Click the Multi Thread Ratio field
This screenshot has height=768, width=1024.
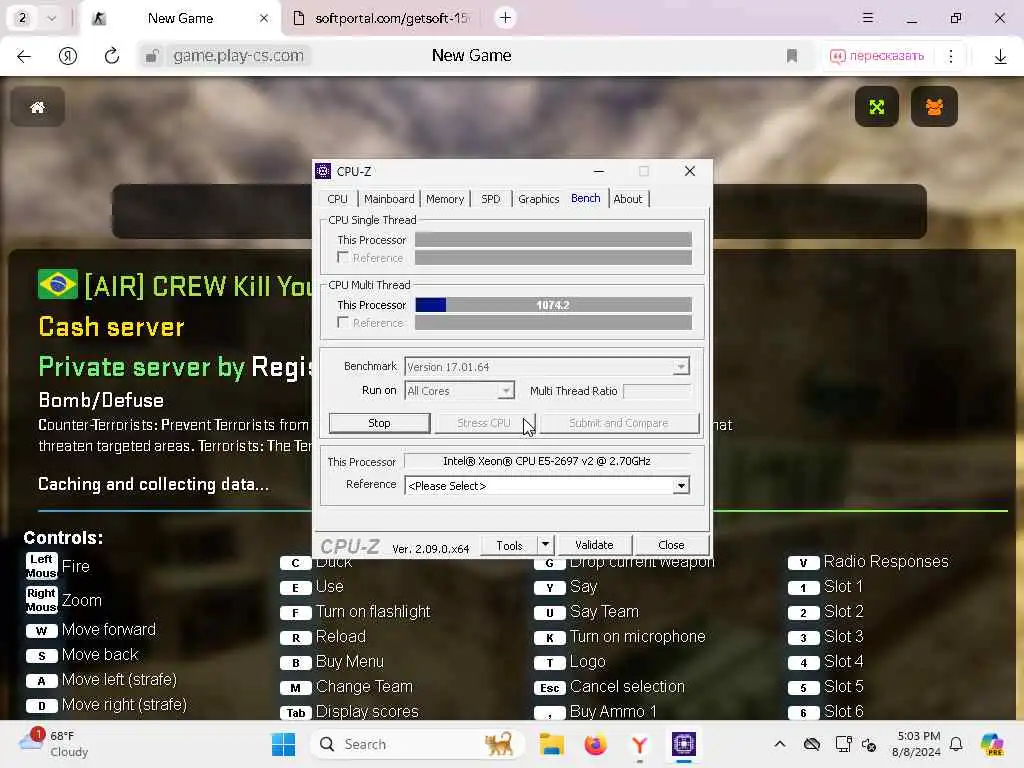(x=657, y=391)
